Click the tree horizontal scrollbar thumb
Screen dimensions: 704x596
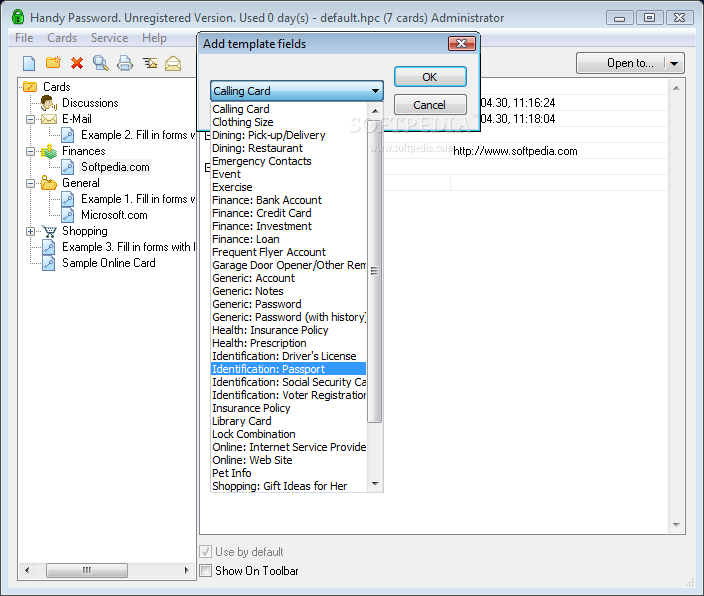point(87,570)
